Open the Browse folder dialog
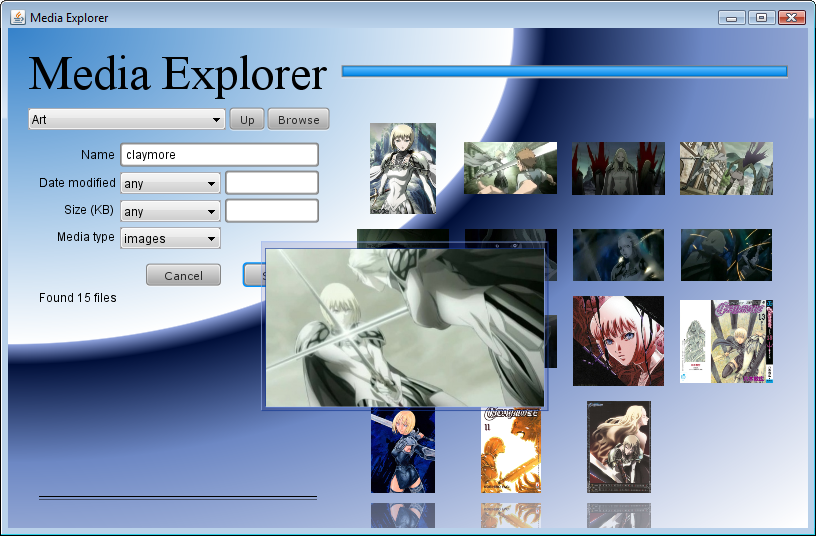 click(299, 119)
